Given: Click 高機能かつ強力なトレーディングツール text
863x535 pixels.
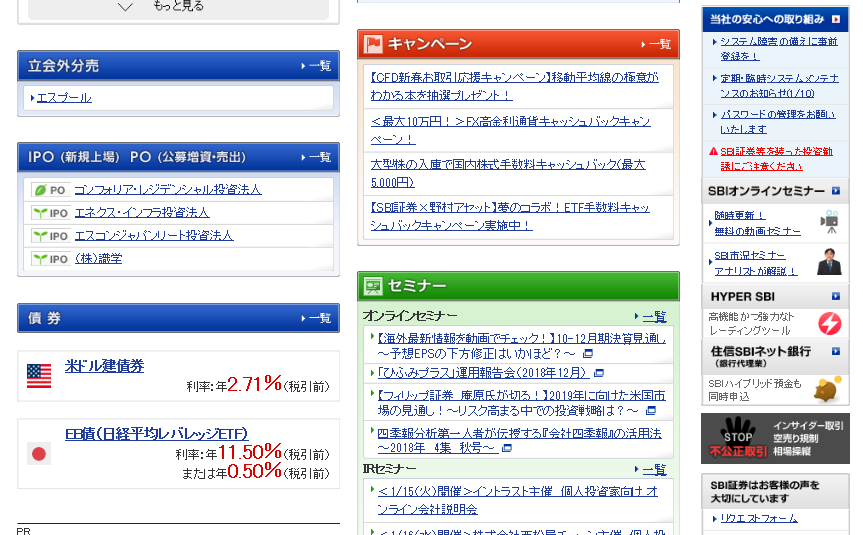Looking at the screenshot, I should click(x=751, y=324).
